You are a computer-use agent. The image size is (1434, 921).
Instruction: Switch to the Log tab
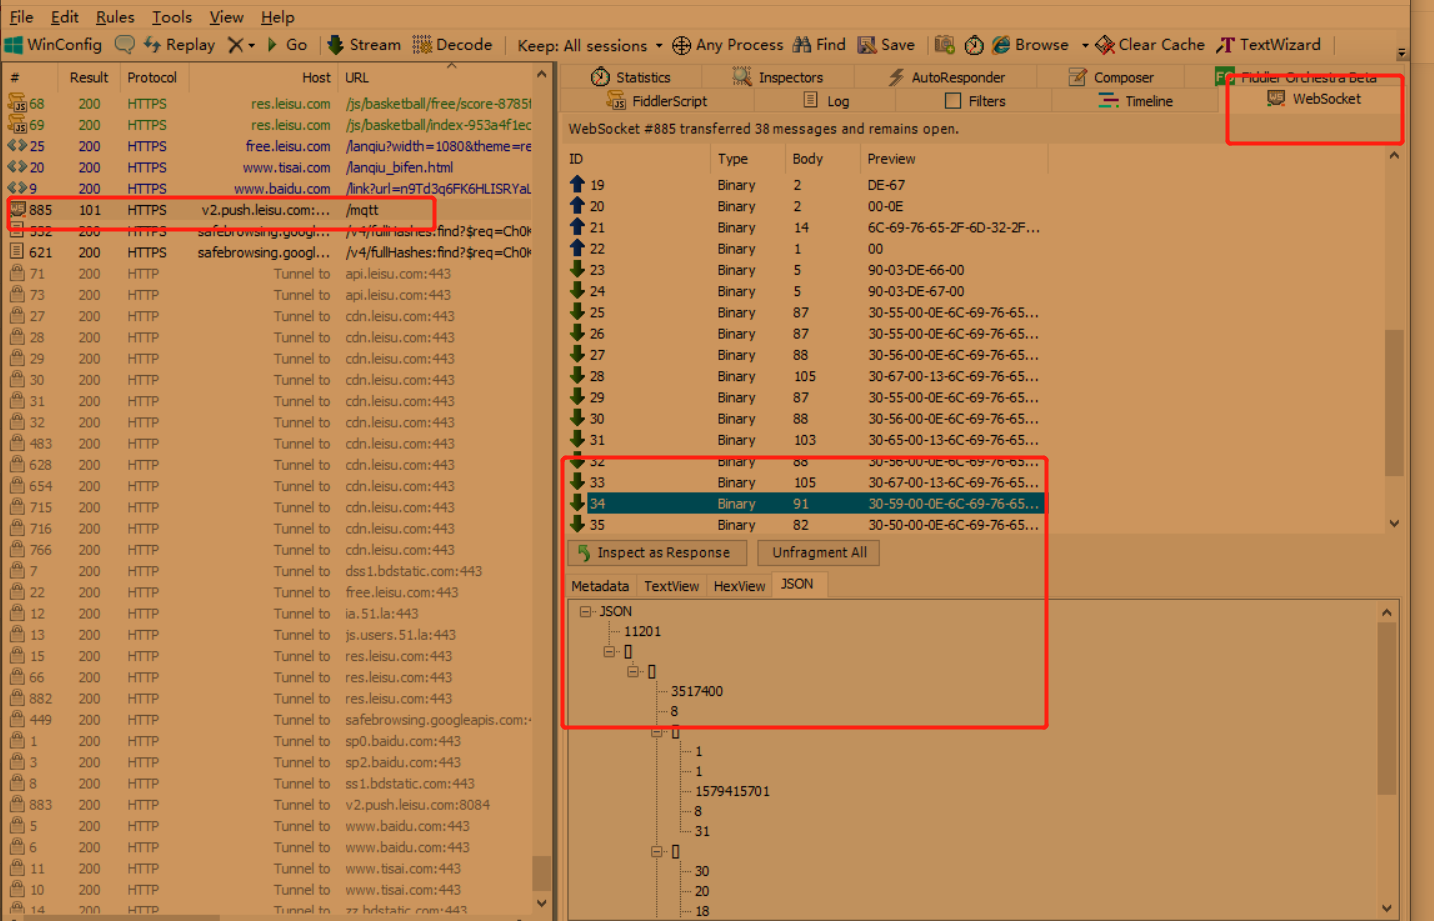coord(826,101)
